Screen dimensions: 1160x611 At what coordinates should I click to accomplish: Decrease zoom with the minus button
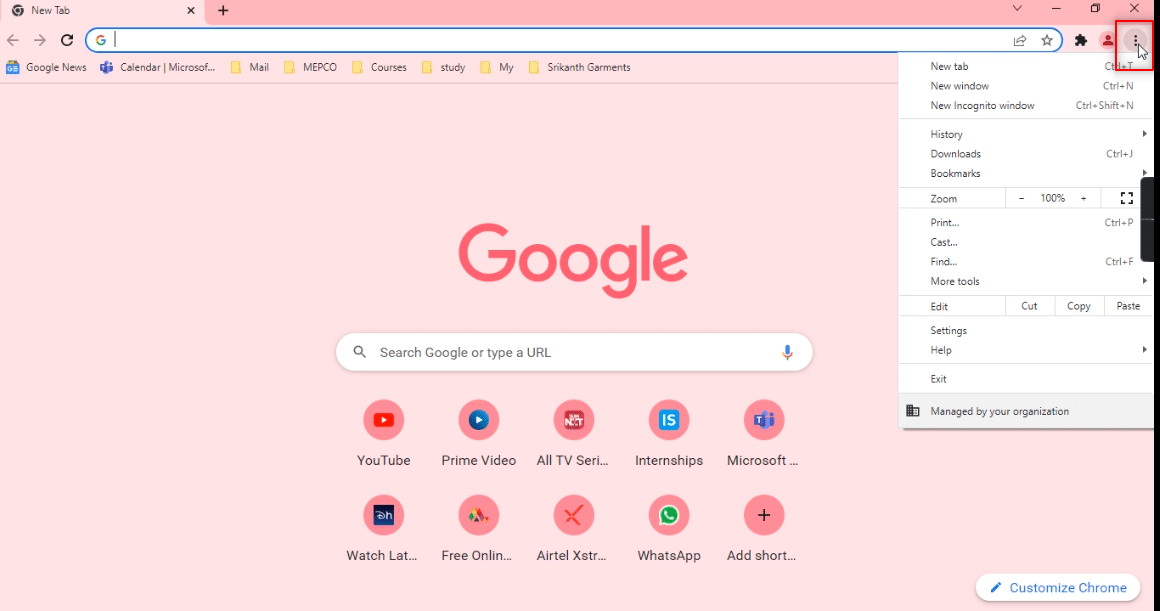(x=1022, y=198)
